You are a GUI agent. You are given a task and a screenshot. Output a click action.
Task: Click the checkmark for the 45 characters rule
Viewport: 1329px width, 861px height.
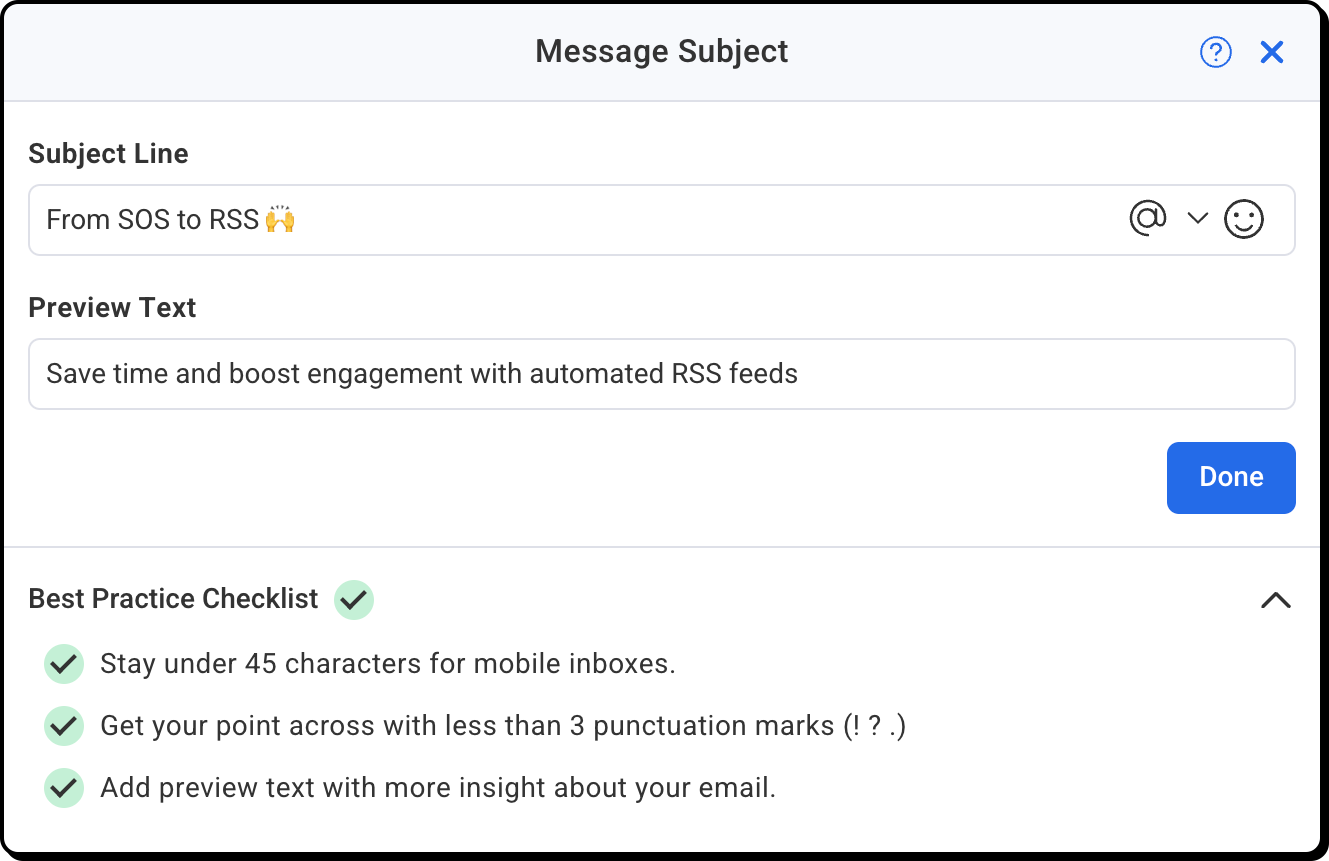click(x=64, y=664)
